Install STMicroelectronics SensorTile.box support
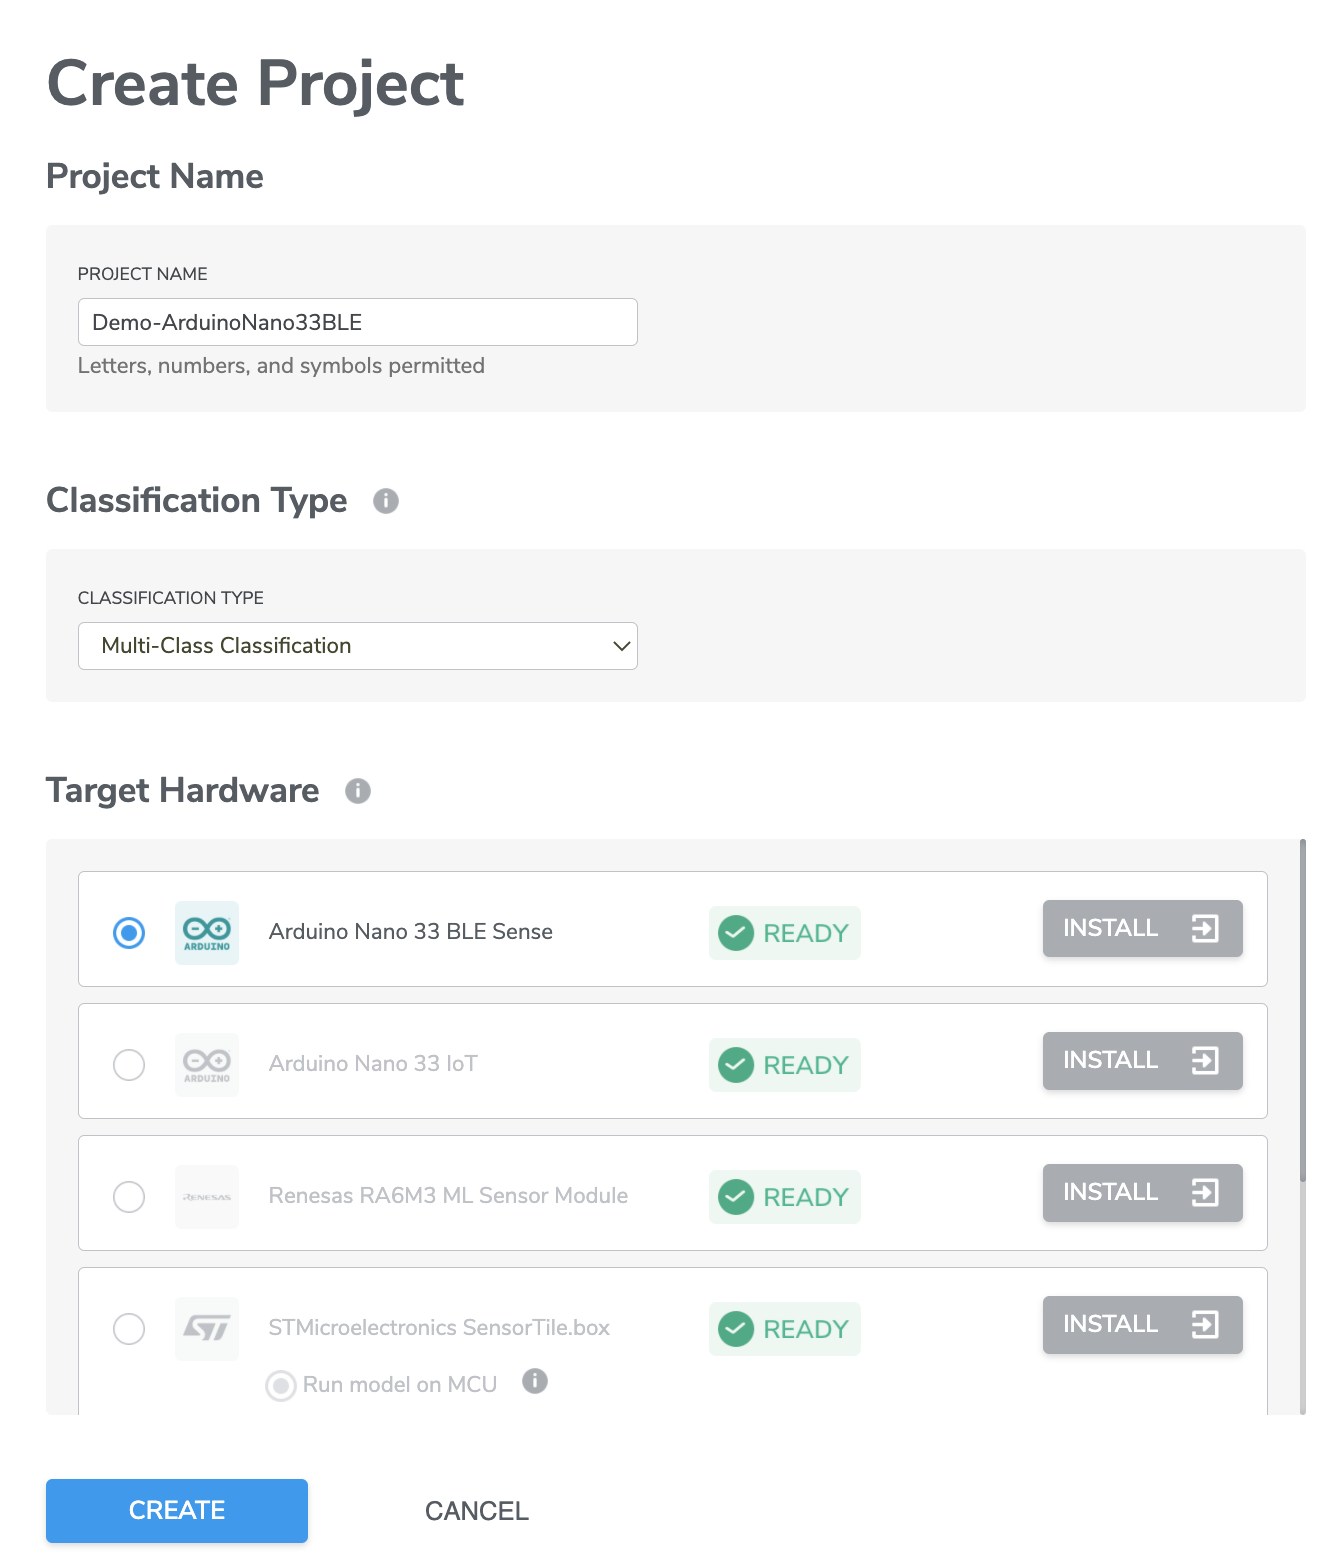 coord(1143,1325)
